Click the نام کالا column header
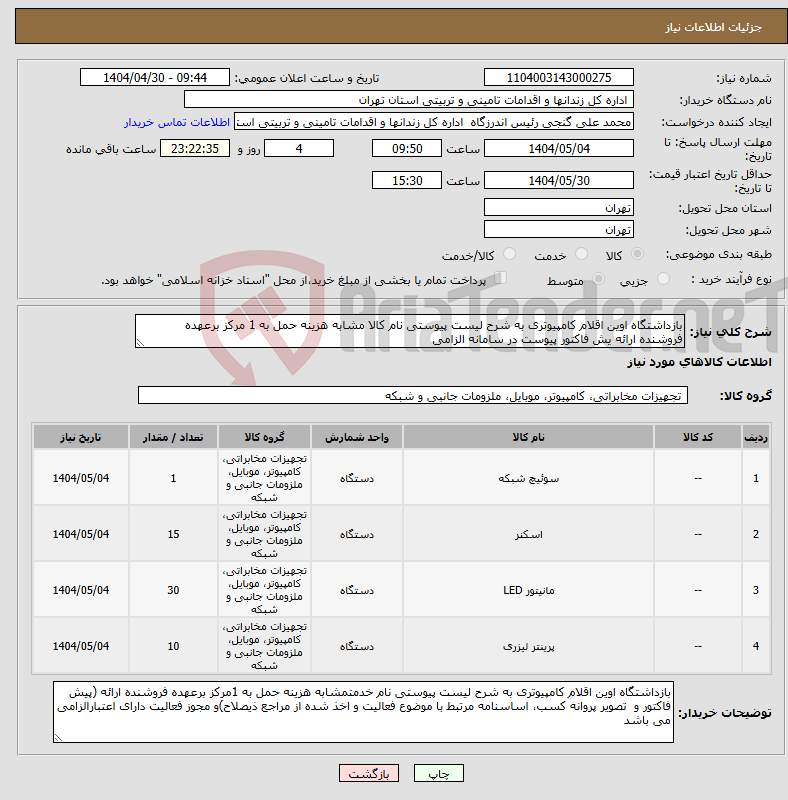788x800 pixels. pyautogui.click(x=528, y=437)
